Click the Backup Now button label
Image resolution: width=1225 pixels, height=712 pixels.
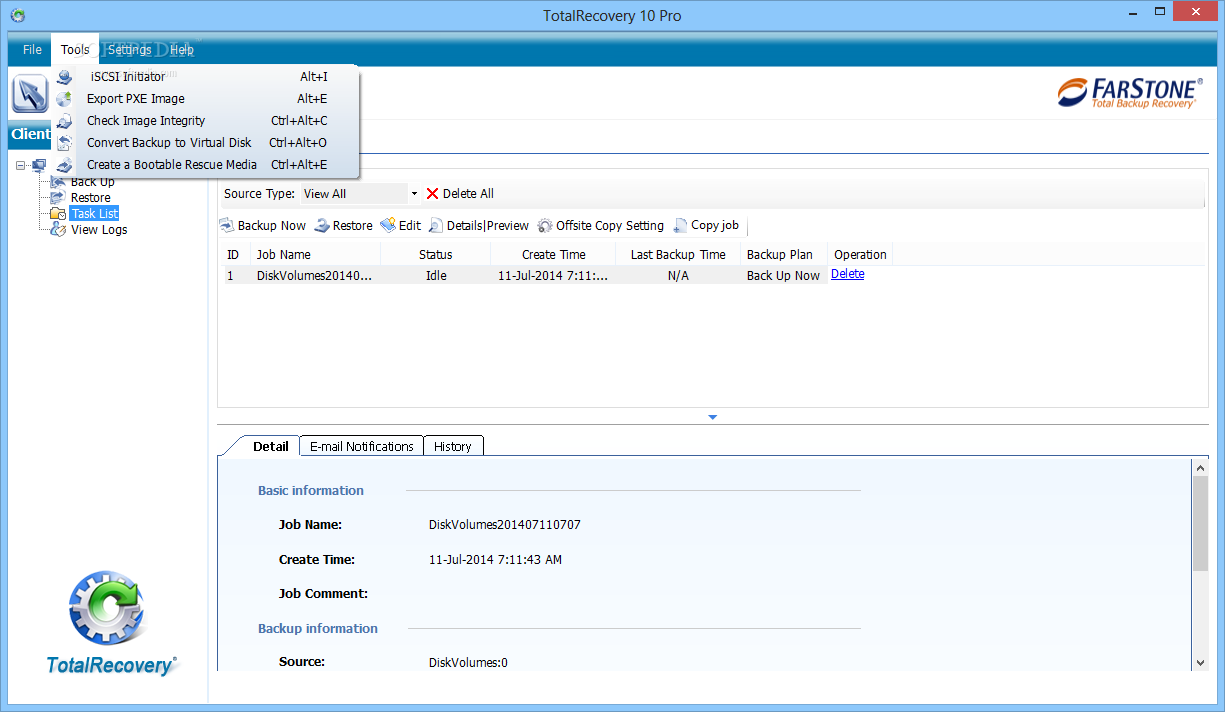coord(272,226)
